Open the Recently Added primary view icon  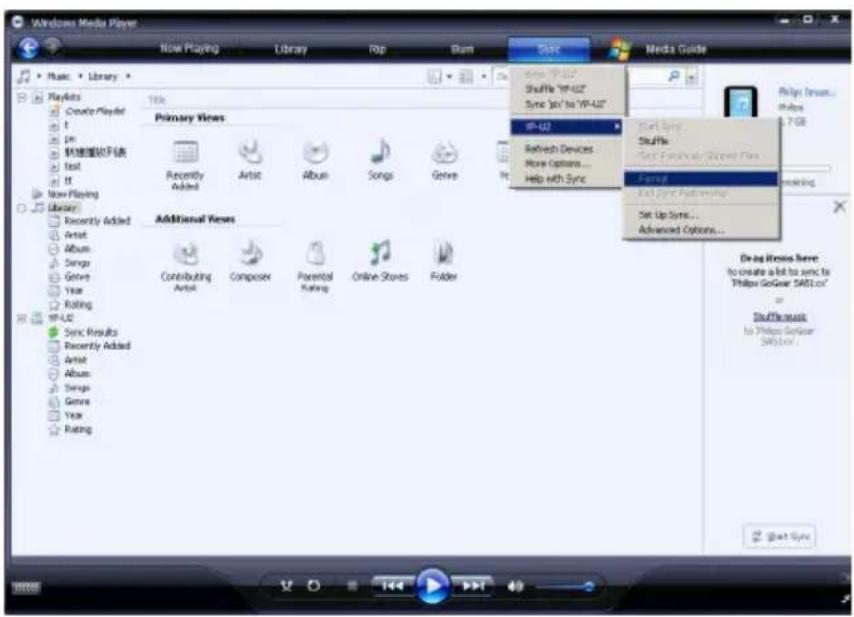[x=185, y=152]
